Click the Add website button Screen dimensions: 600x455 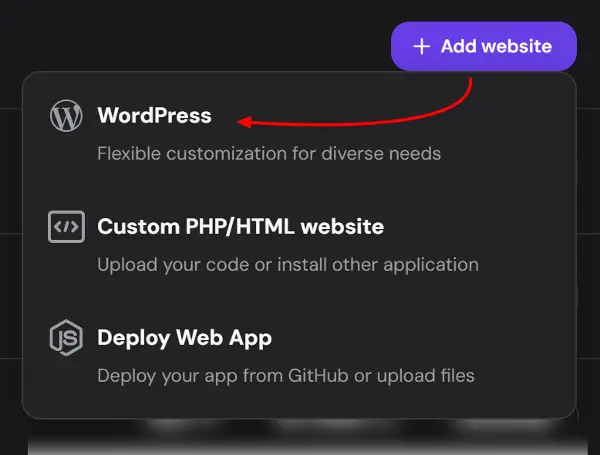click(x=484, y=46)
